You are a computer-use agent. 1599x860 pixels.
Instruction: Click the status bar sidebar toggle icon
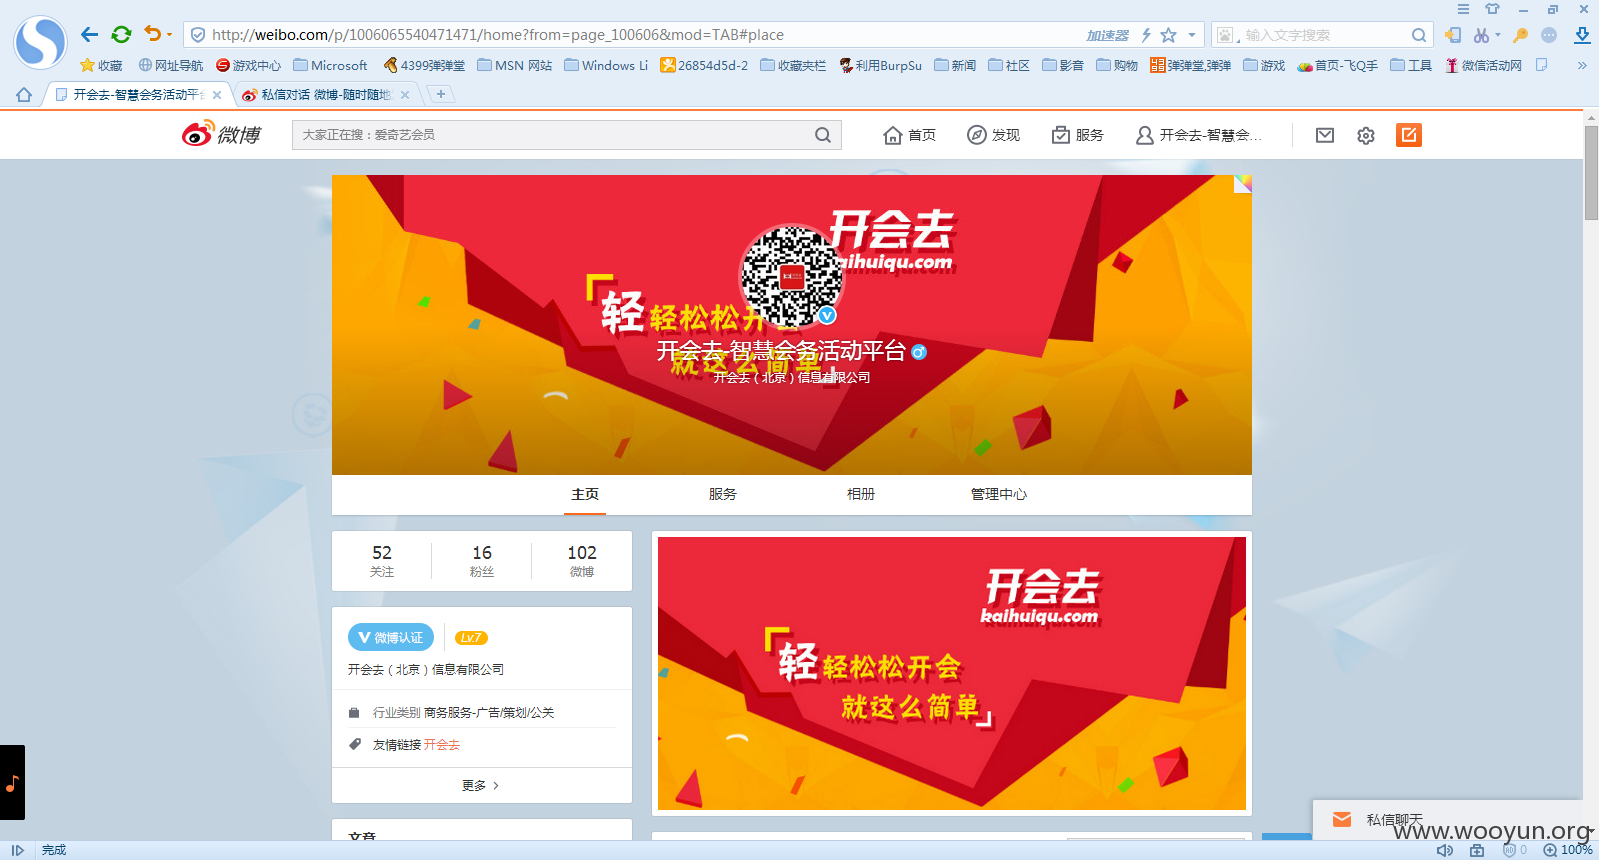17,850
